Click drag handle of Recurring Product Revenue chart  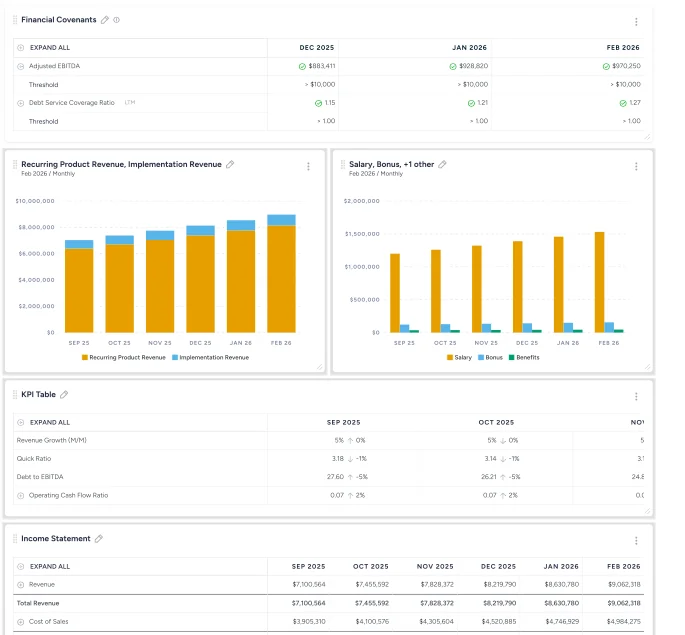15,165
